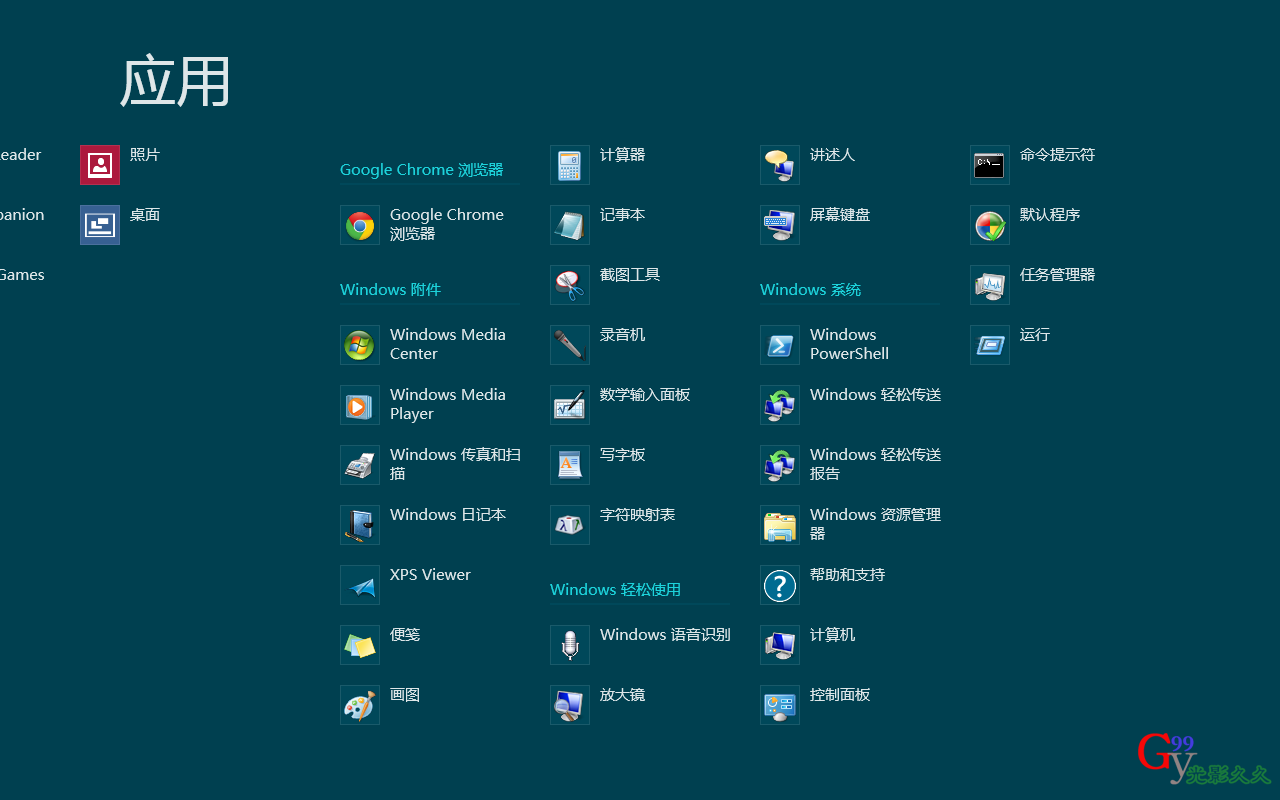This screenshot has width=1280, height=800.
Task: Select the 截图工具 label text
Action: [630, 275]
